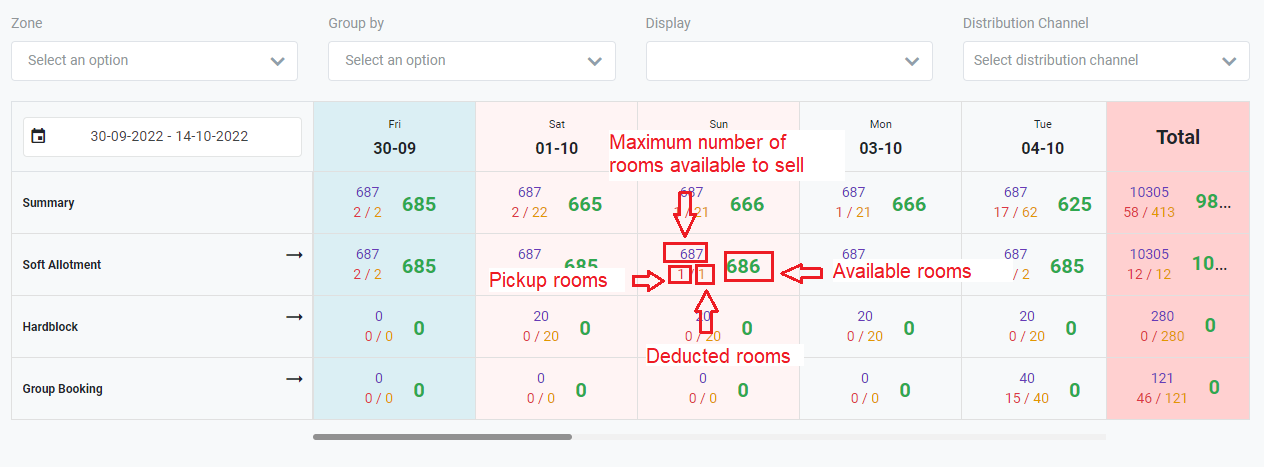Select the Mon 03-10 column header
This screenshot has height=467, width=1264.
click(881, 137)
